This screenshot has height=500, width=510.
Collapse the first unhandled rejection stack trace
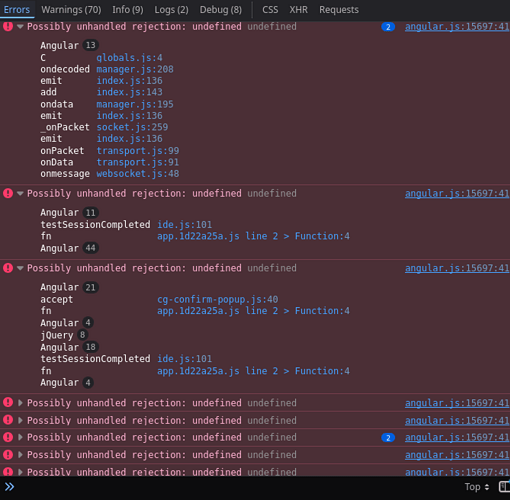[20, 27]
